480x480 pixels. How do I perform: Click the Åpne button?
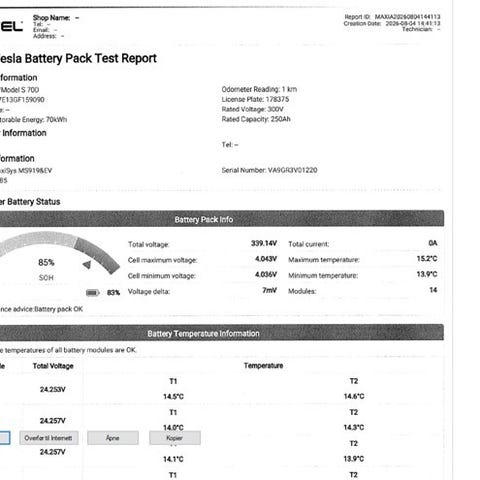pos(113,438)
